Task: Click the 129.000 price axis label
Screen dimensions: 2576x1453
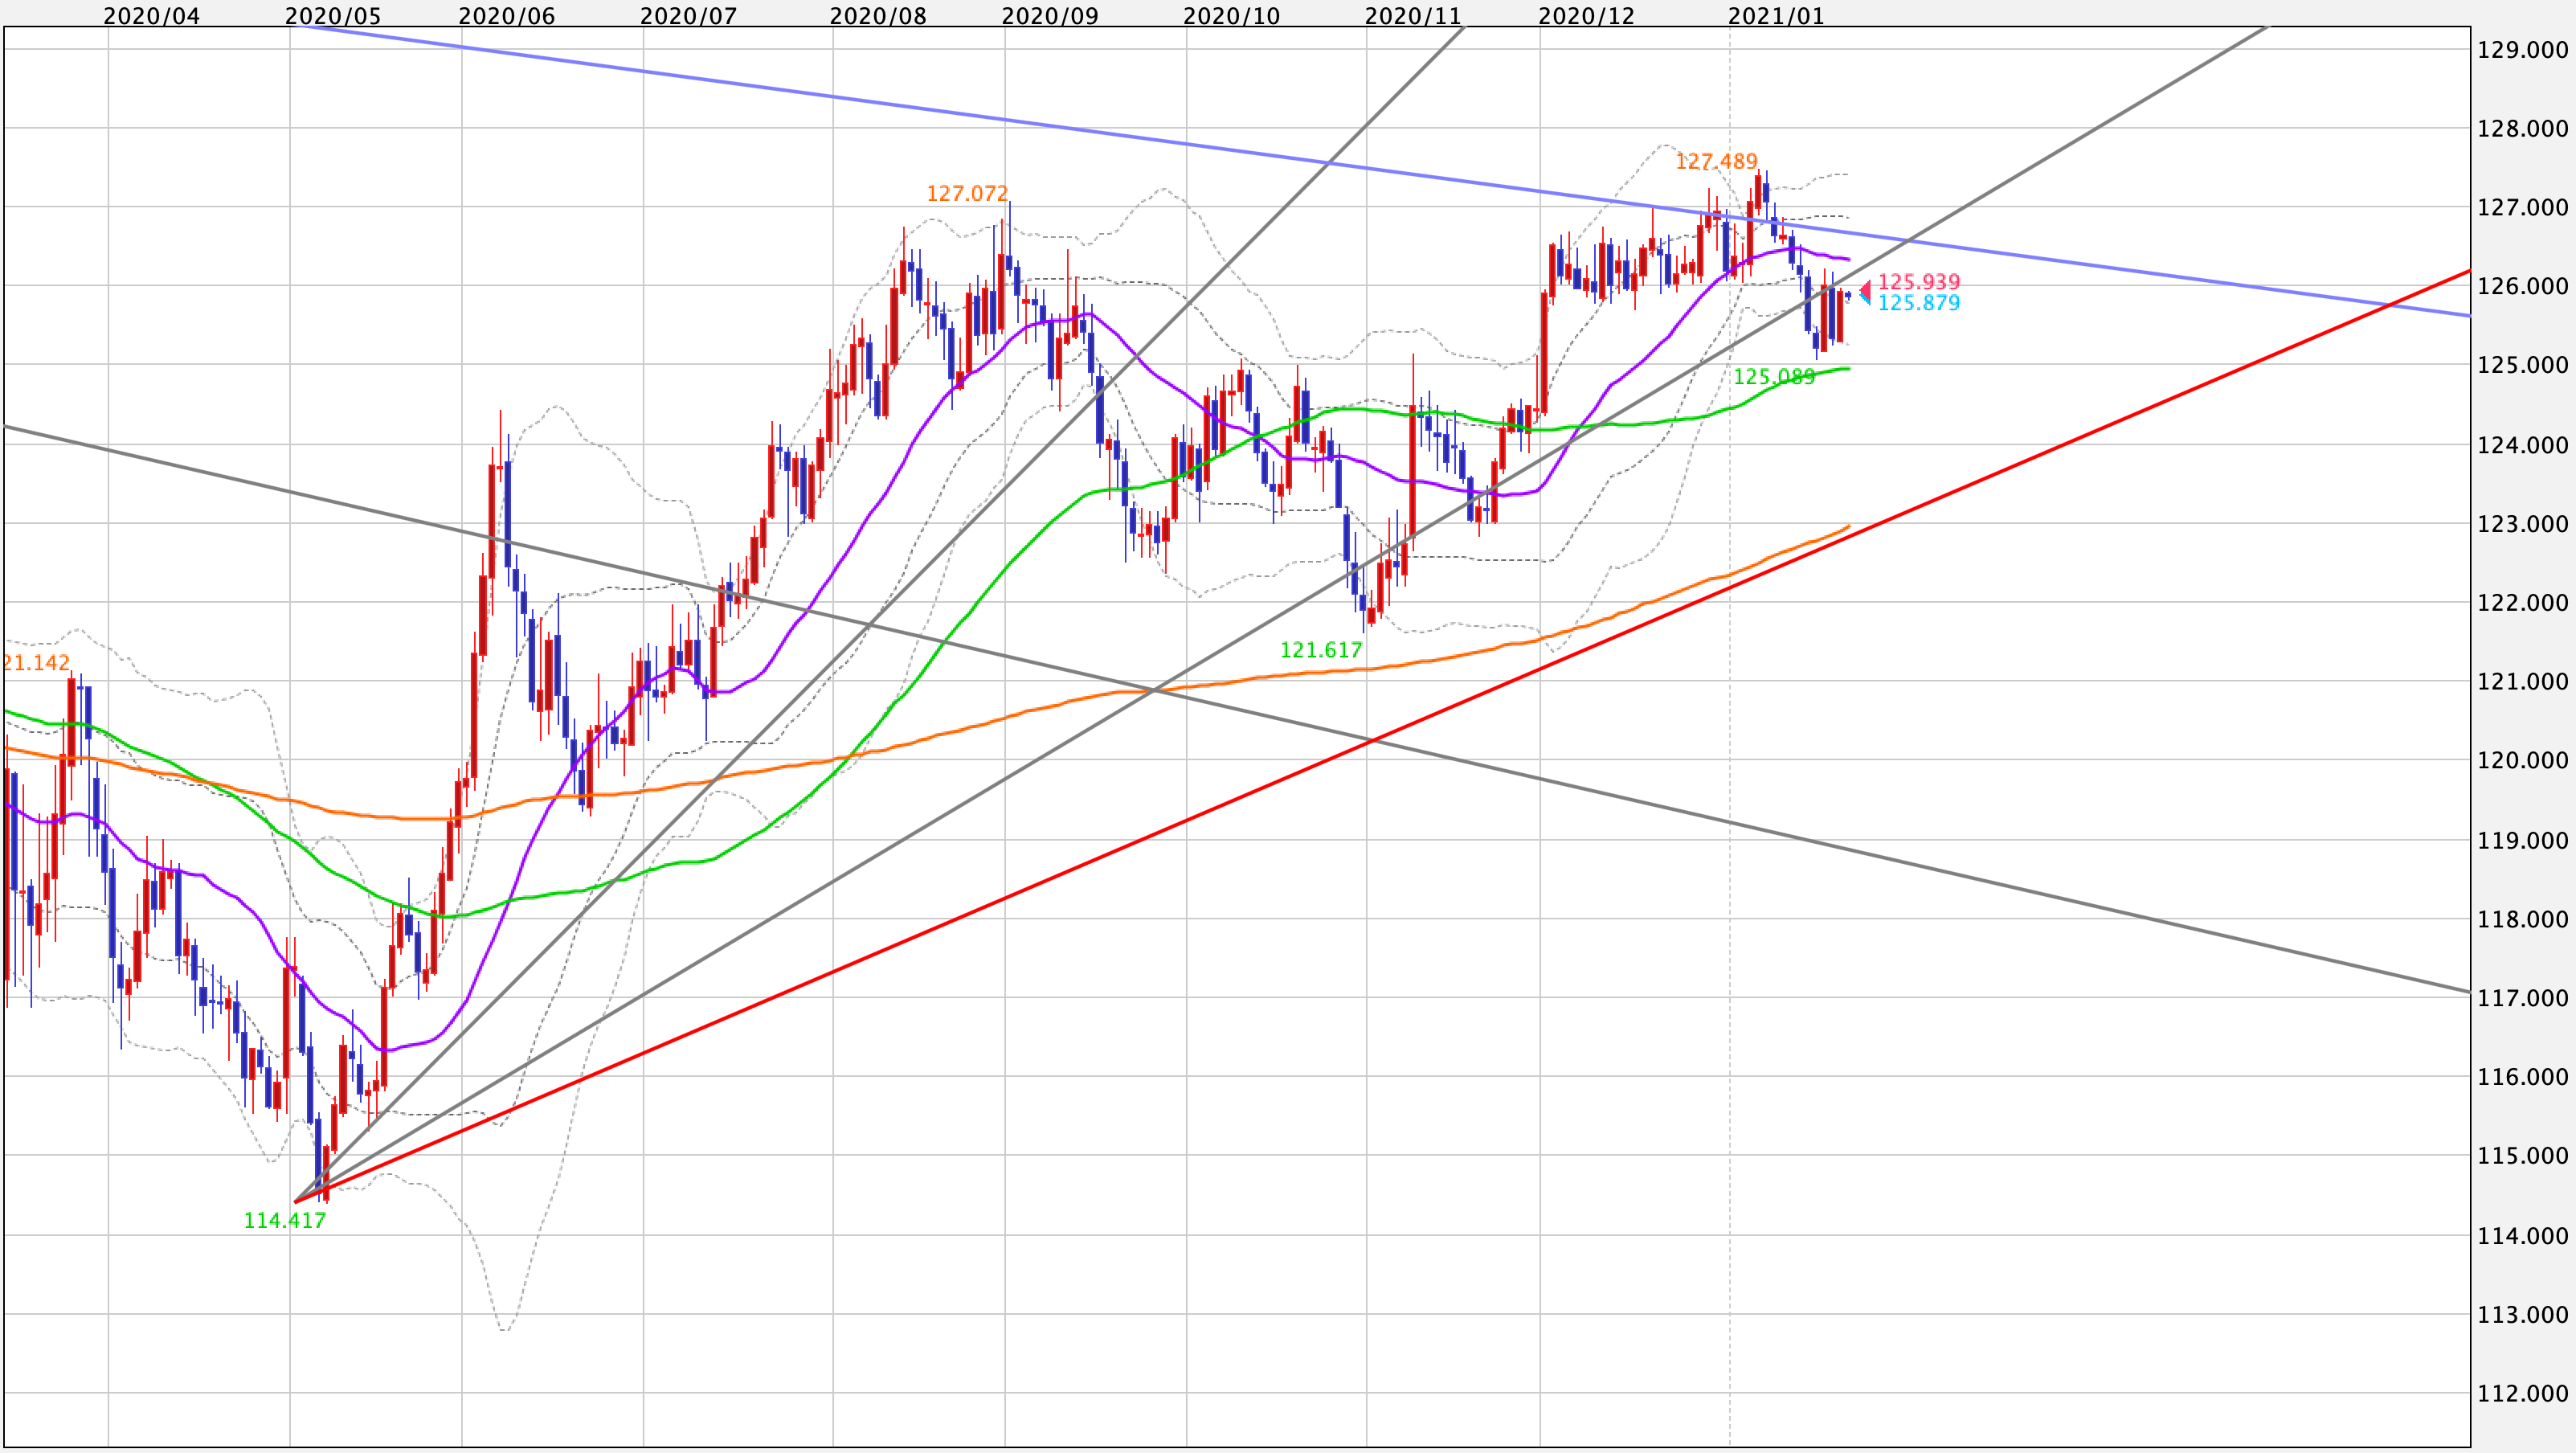Action: coord(2522,50)
